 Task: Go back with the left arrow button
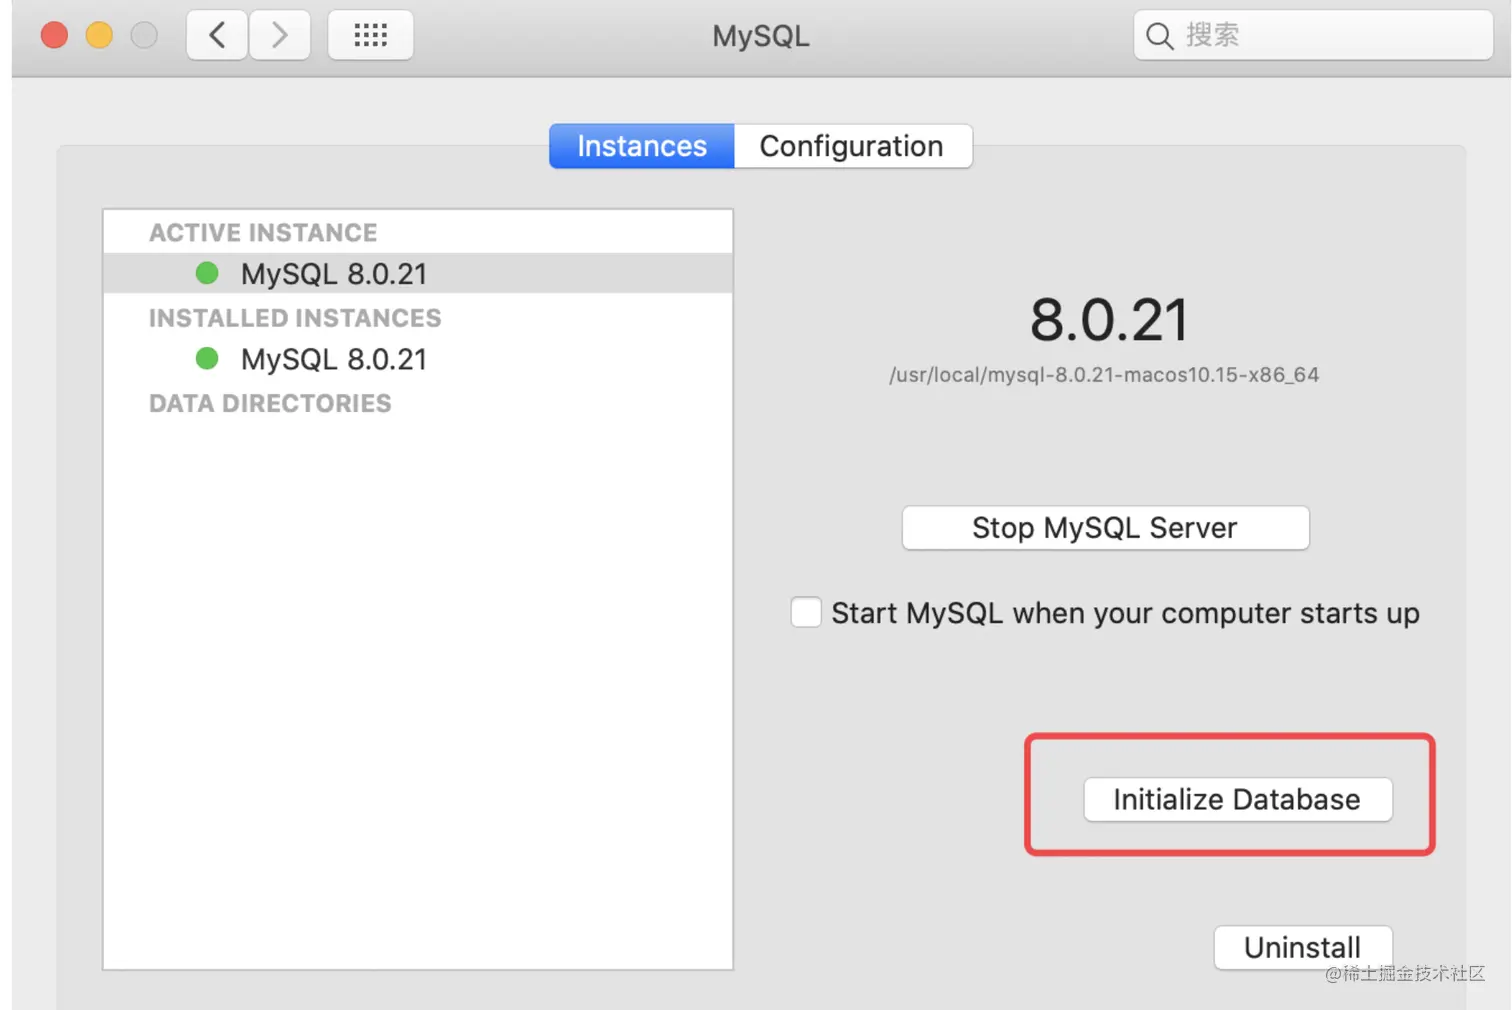[217, 36]
